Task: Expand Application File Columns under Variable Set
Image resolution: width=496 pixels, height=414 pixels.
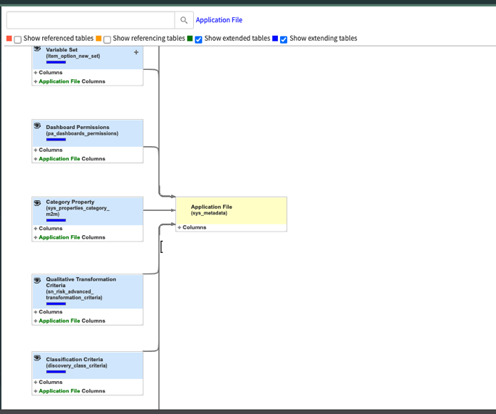Action: (69, 81)
